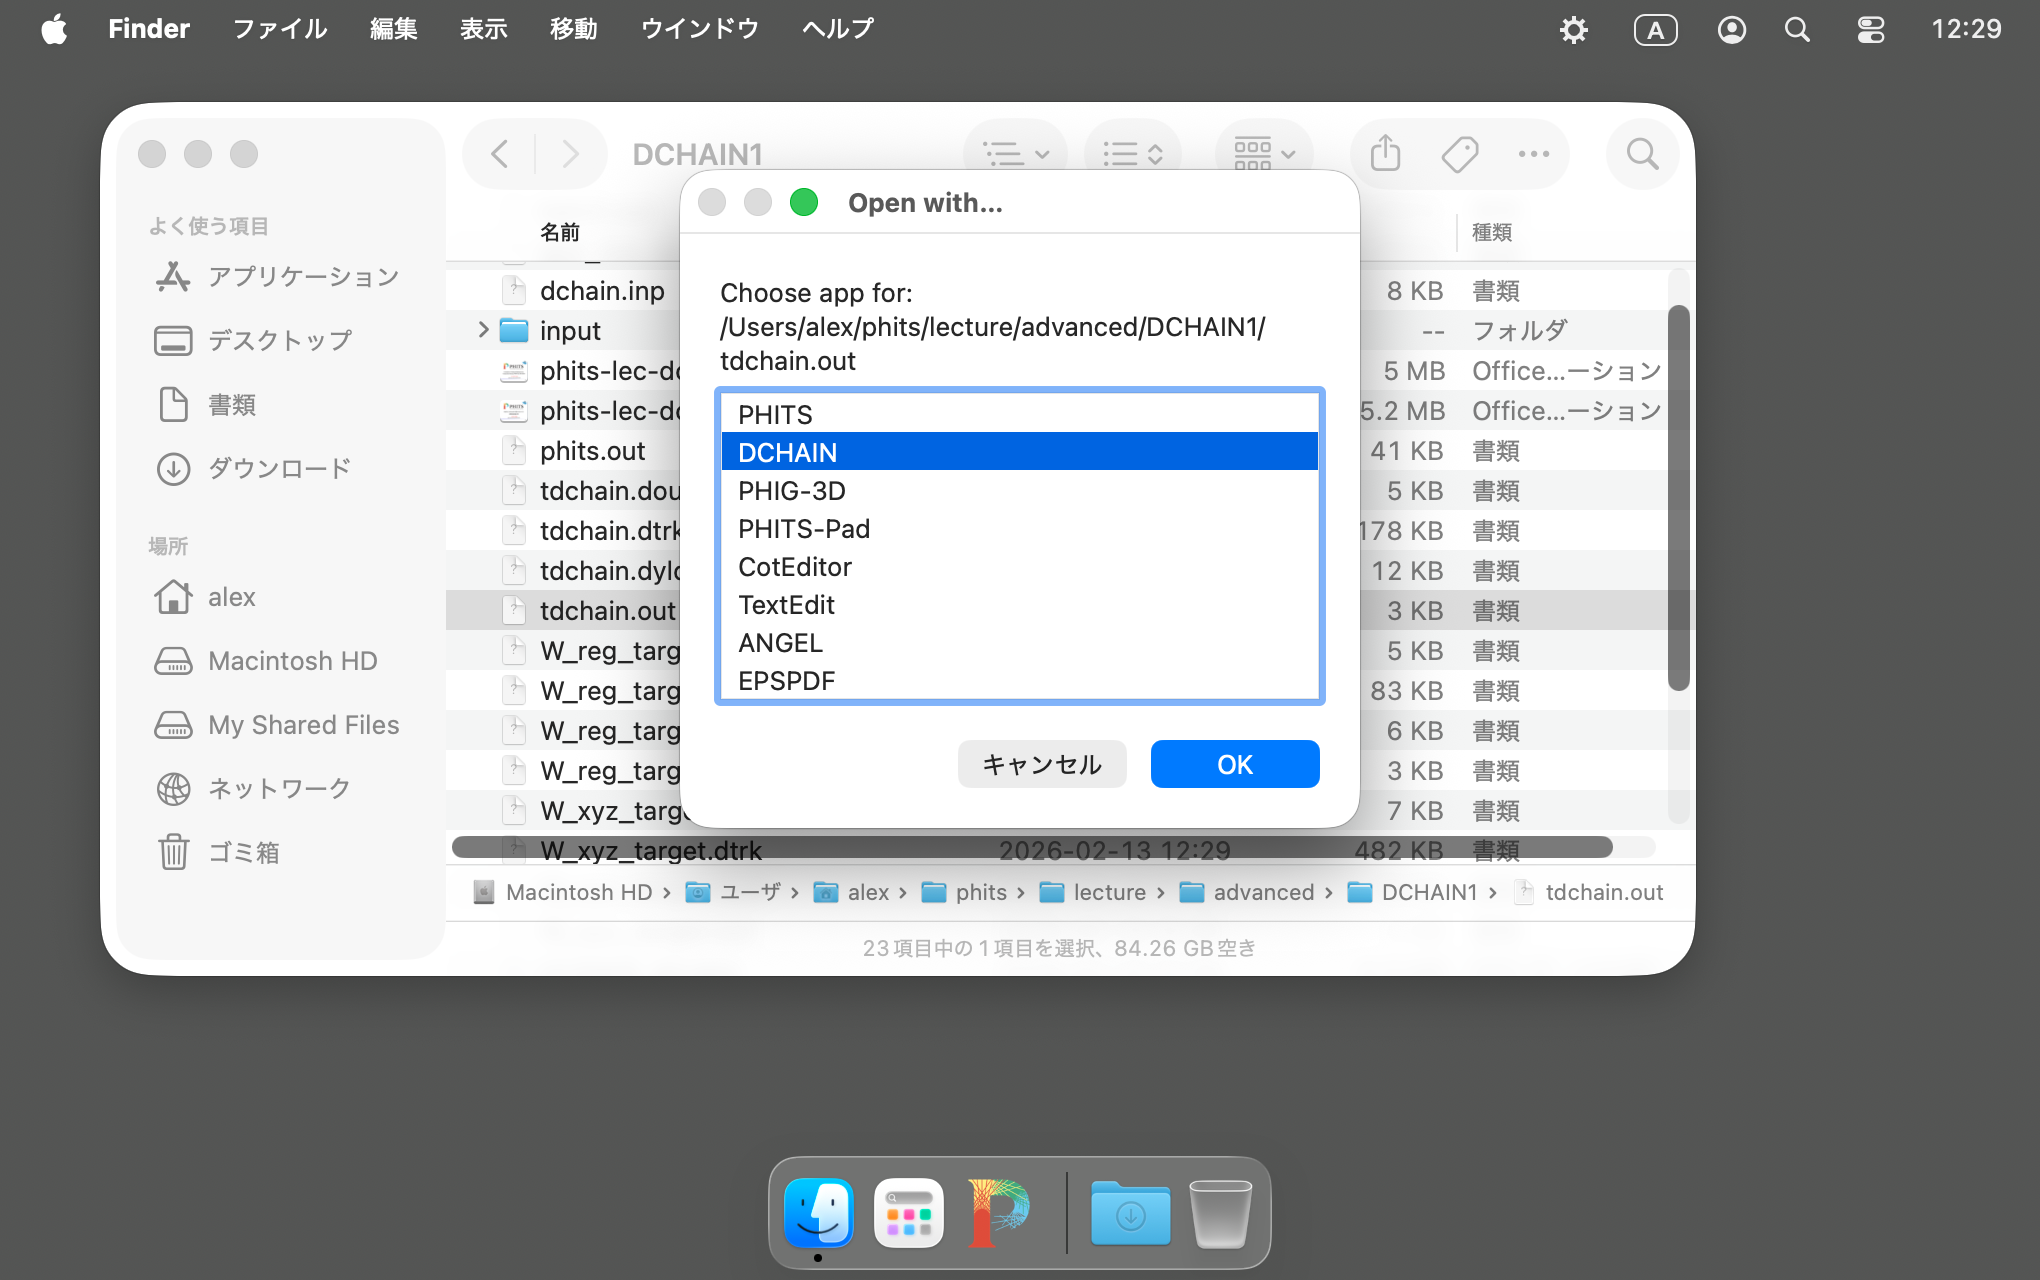This screenshot has height=1280, width=2040.
Task: Open the sort order dropdown
Action: click(1132, 154)
